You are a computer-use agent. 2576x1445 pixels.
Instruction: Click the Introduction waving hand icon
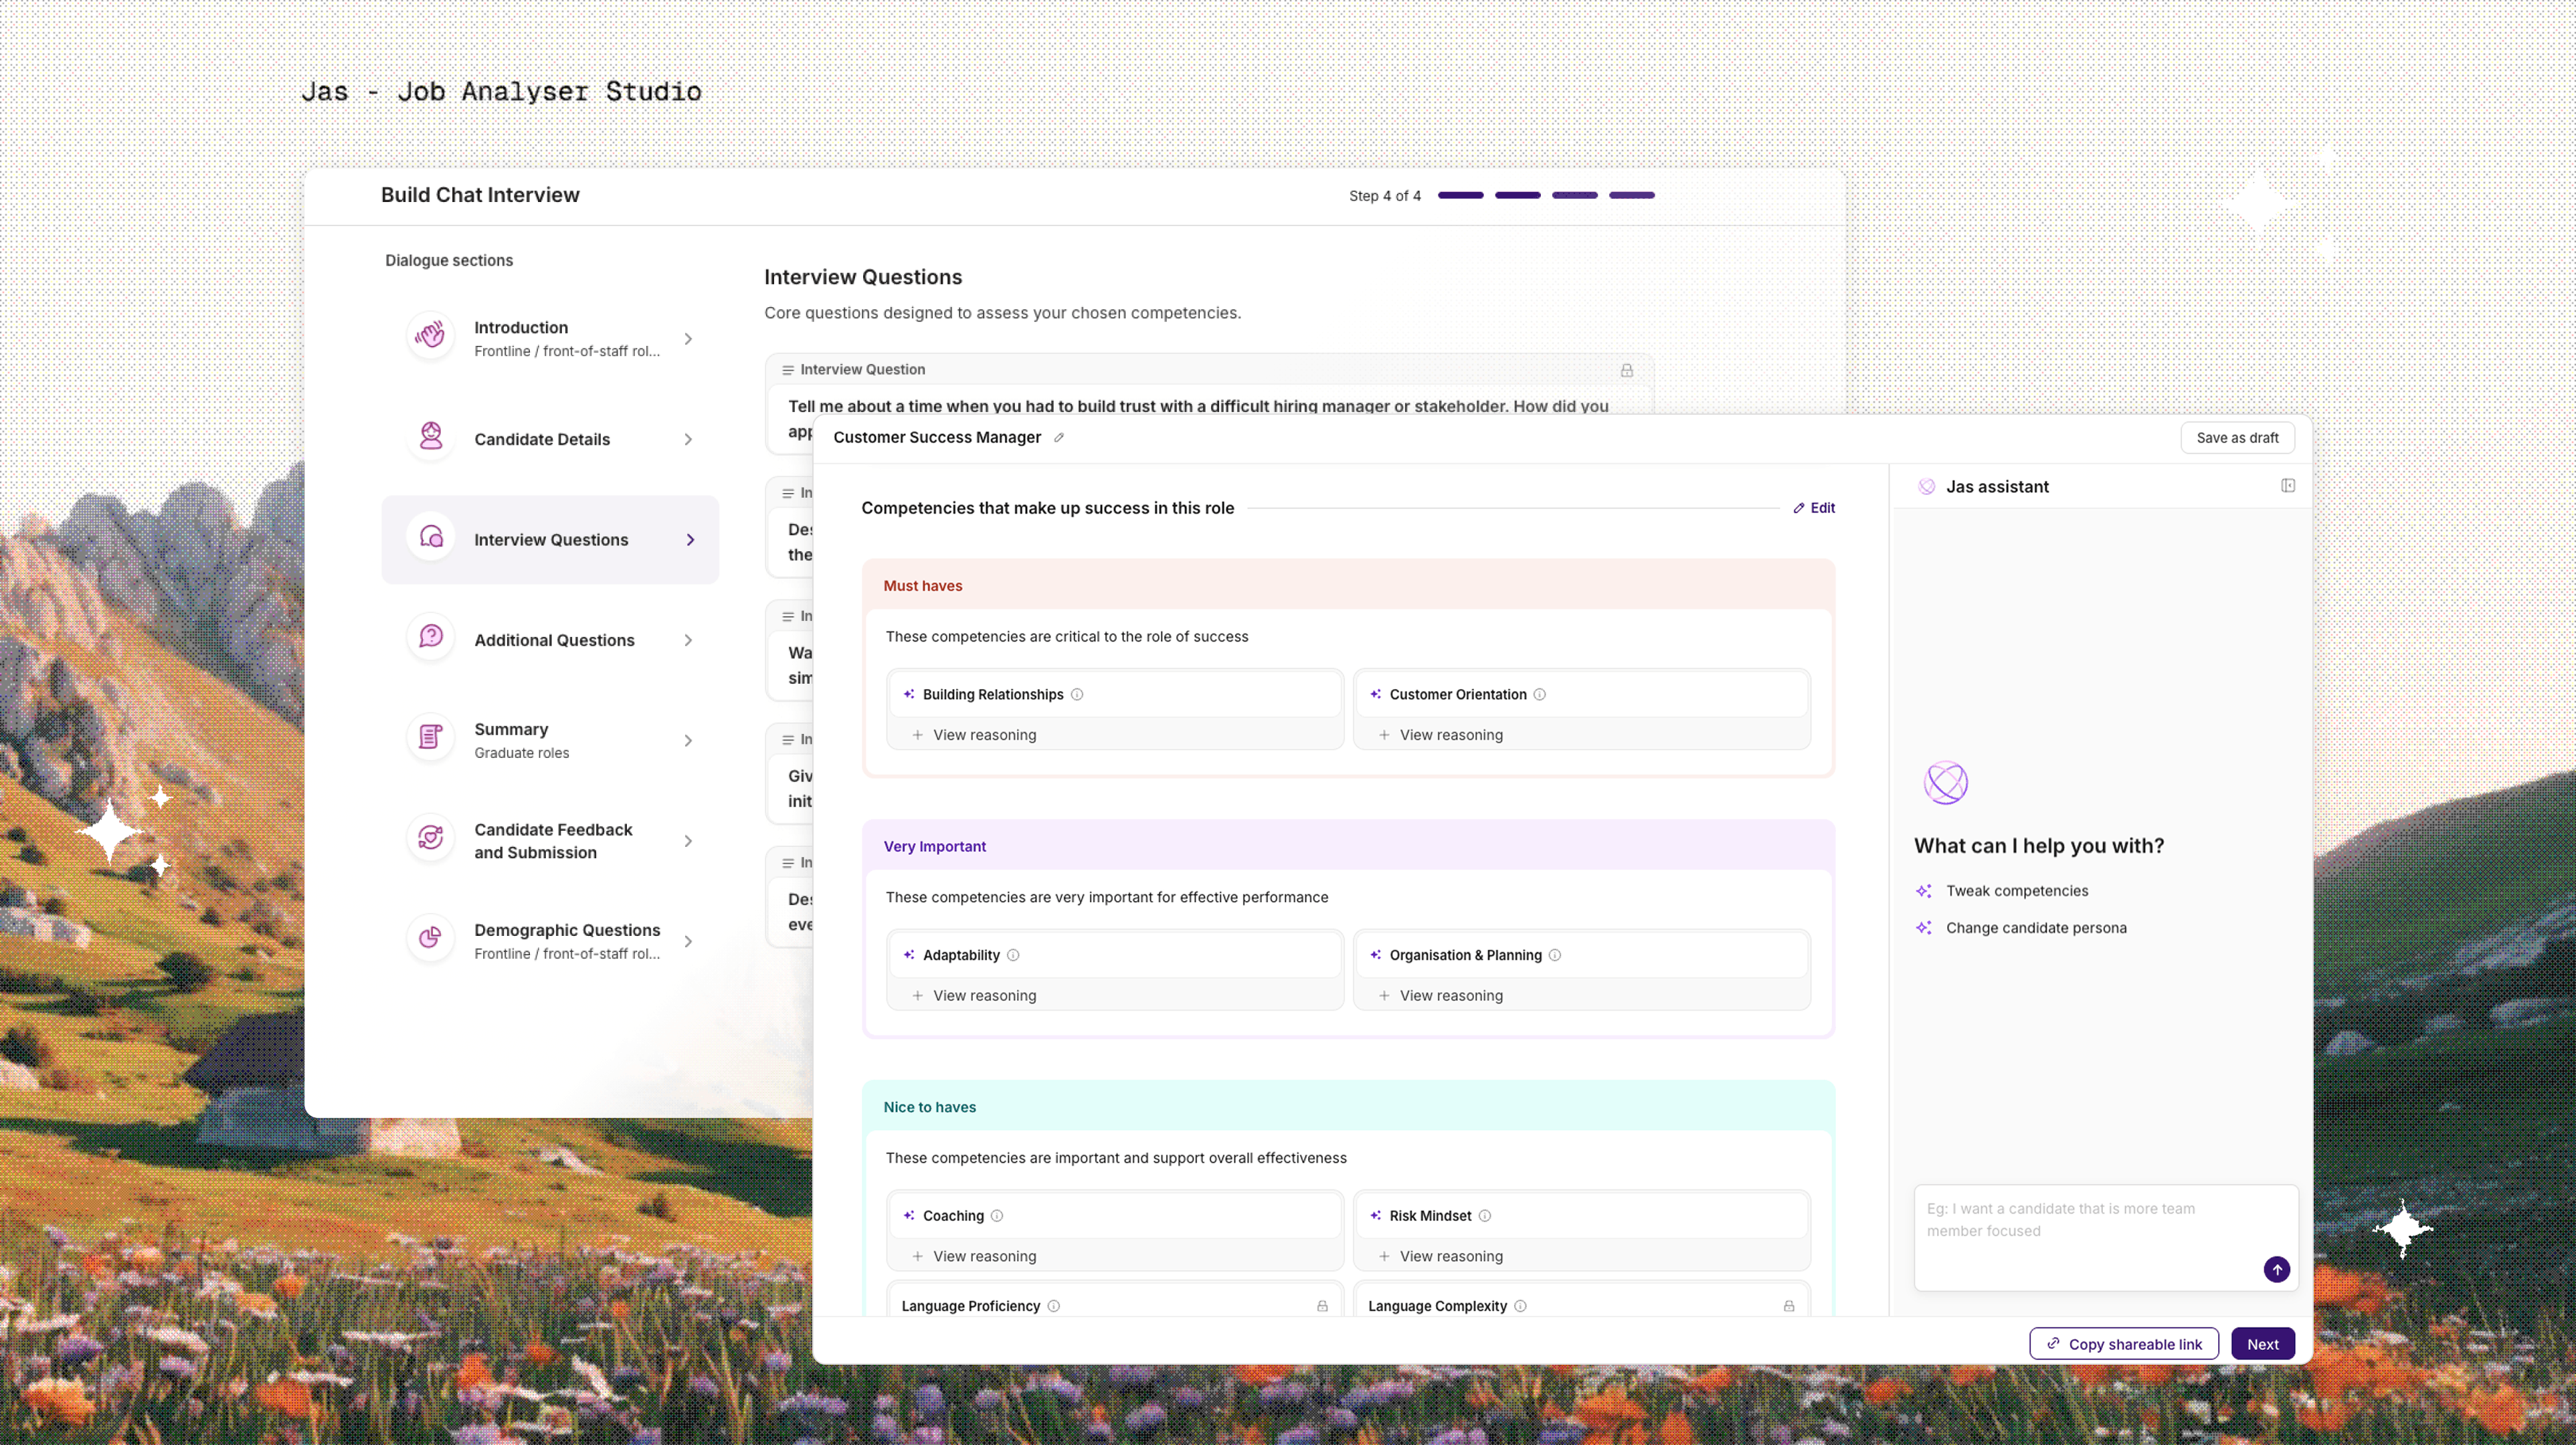click(x=431, y=336)
